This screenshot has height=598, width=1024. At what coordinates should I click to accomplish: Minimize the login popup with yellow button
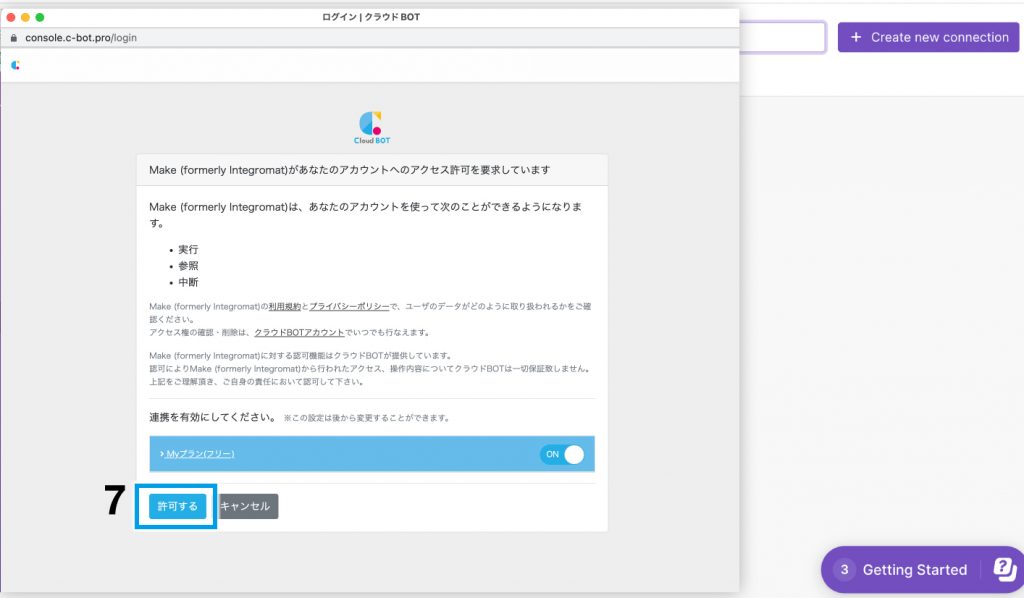click(x=25, y=17)
